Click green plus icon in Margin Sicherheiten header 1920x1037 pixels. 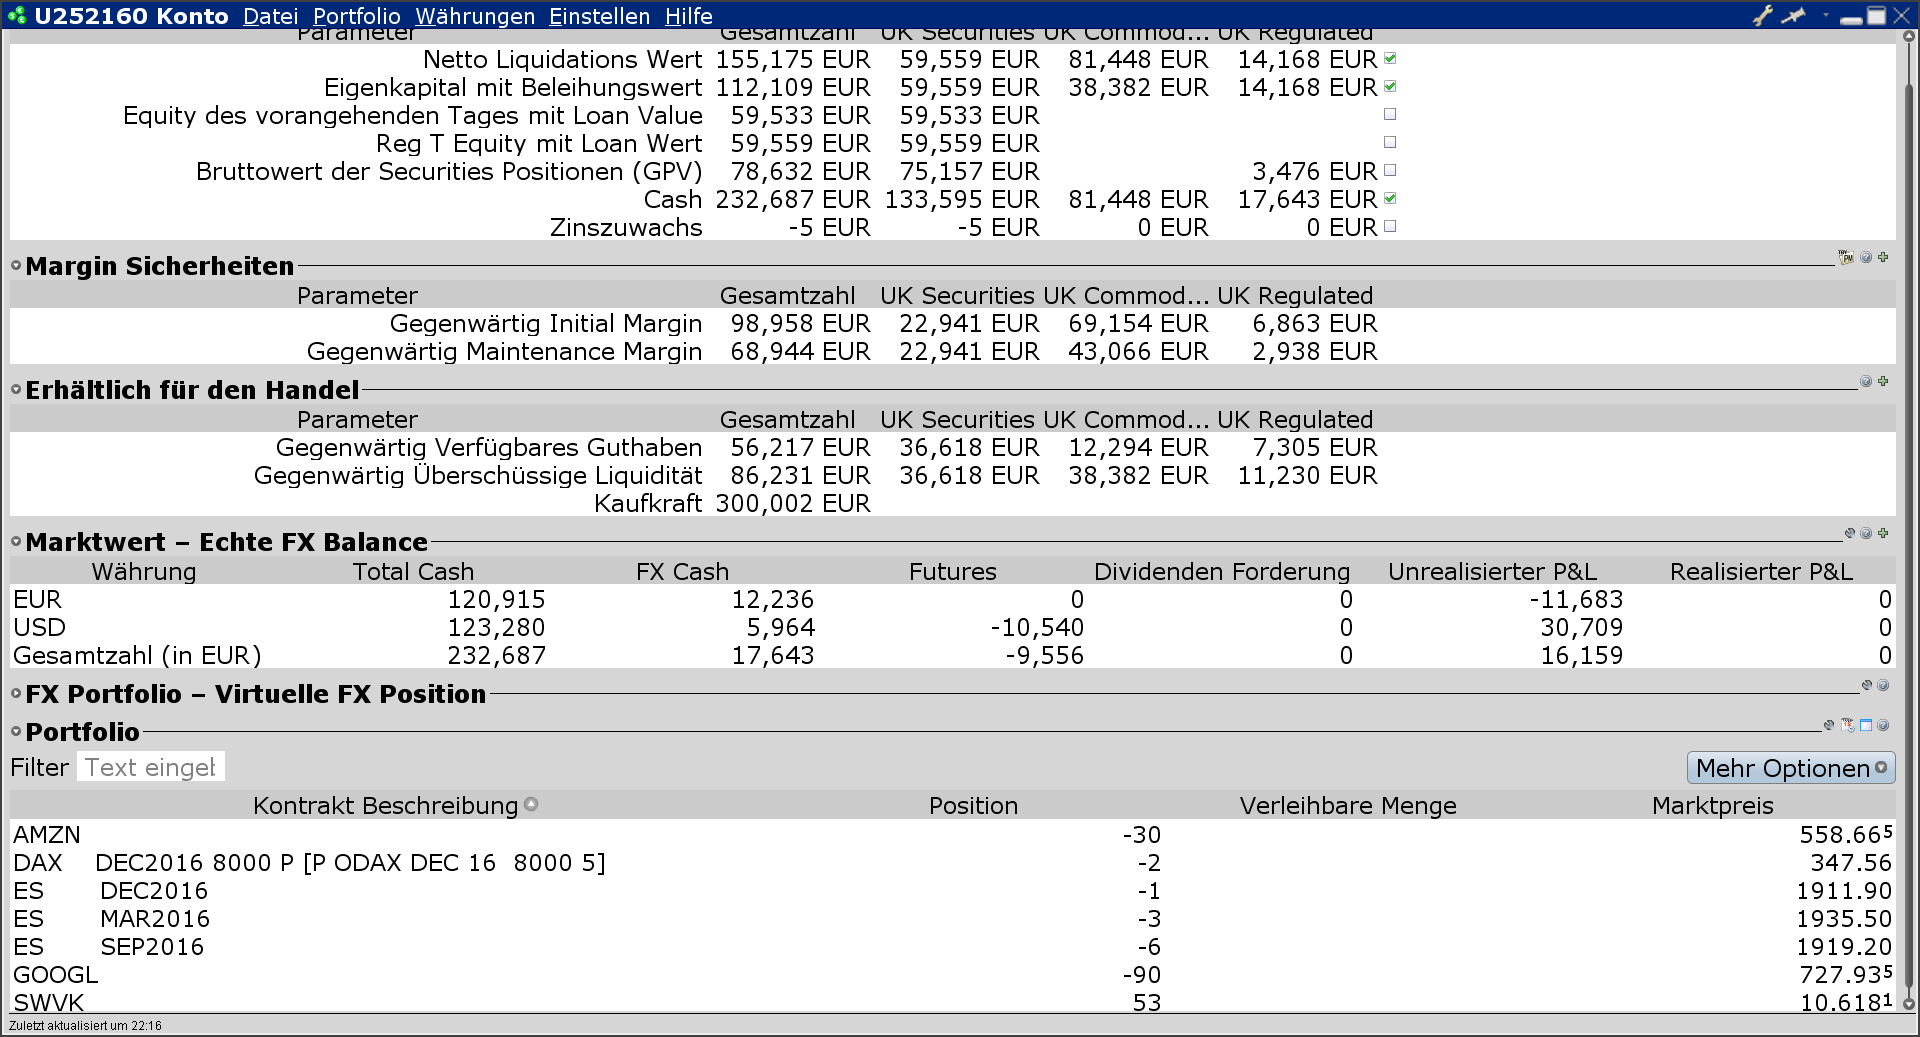(x=1883, y=258)
